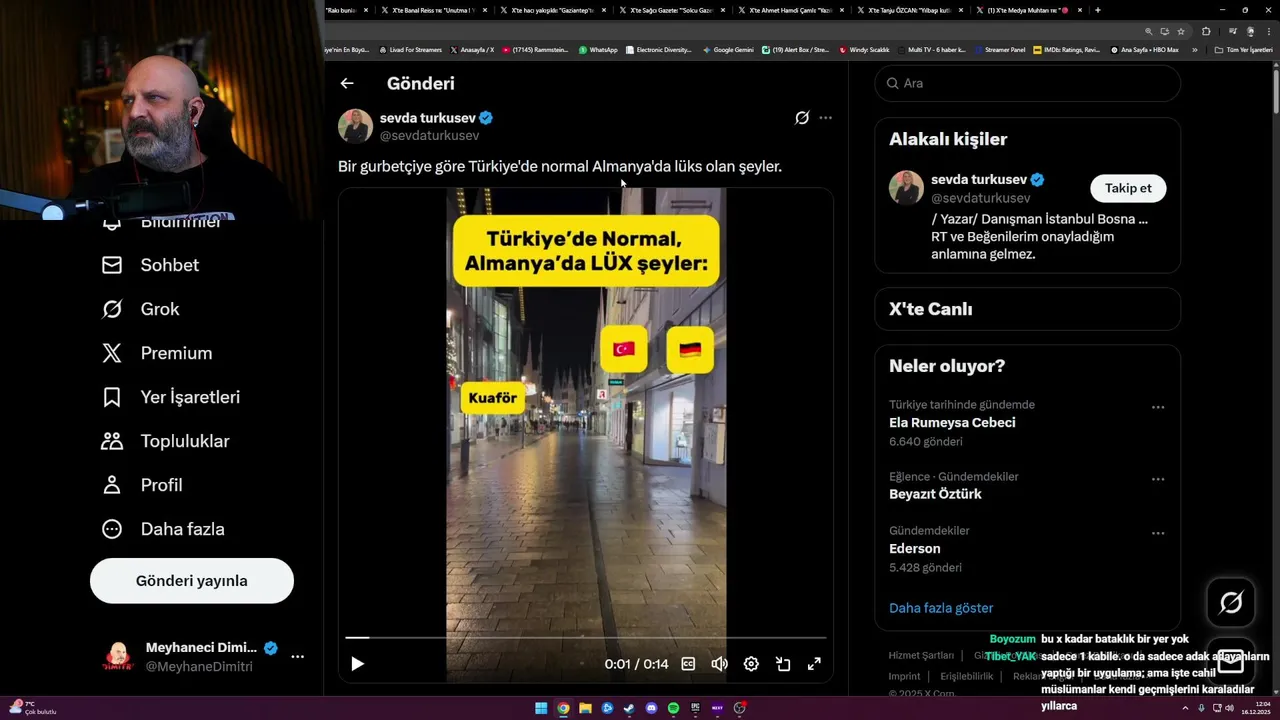
Task: Open Steam from the taskbar
Action: coord(629,708)
